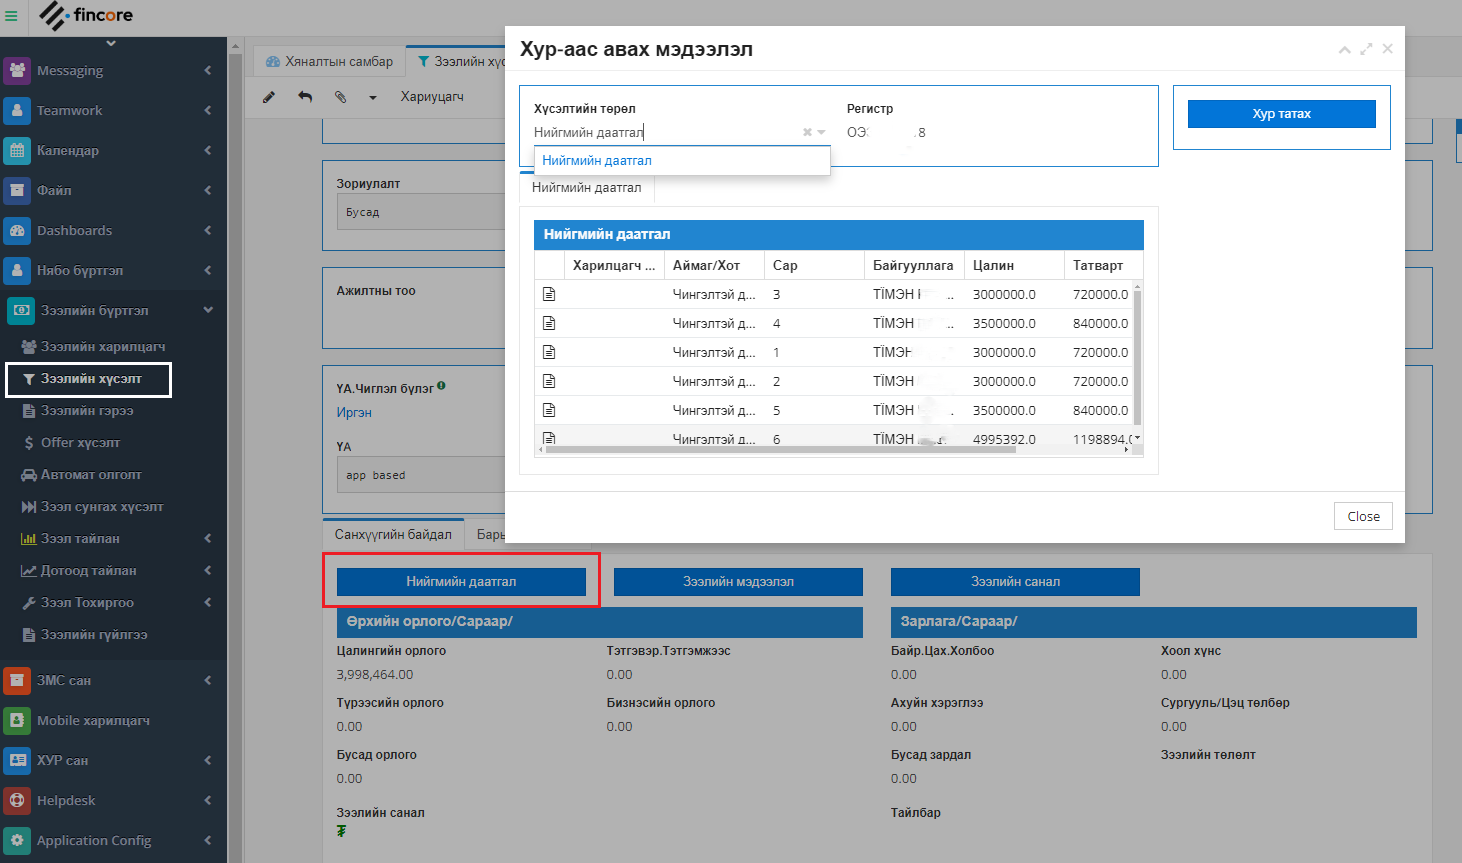1462x863 pixels.
Task: Open Mobile харилцагч sidebar icon
Action: [x=17, y=720]
